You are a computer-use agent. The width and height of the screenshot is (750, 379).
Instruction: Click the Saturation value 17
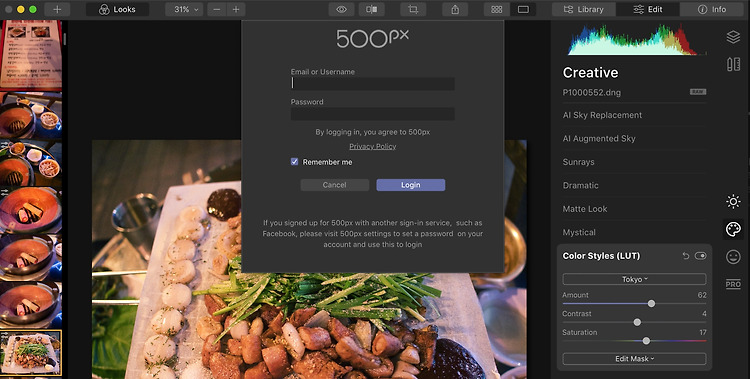tap(703, 332)
